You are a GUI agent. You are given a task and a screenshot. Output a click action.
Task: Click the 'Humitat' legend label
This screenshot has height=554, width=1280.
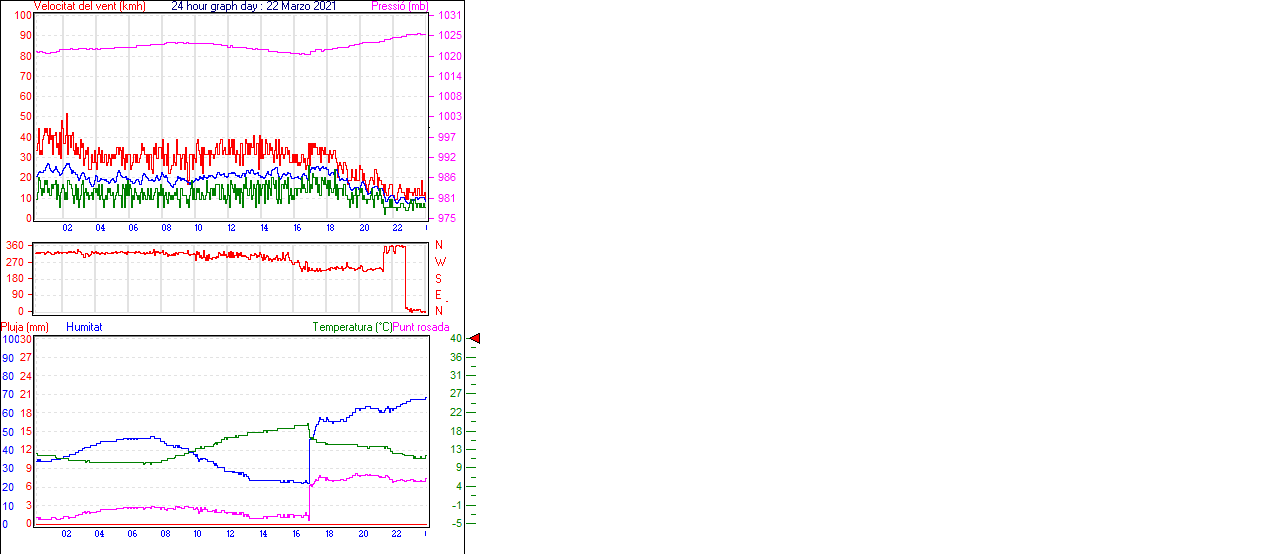[84, 327]
